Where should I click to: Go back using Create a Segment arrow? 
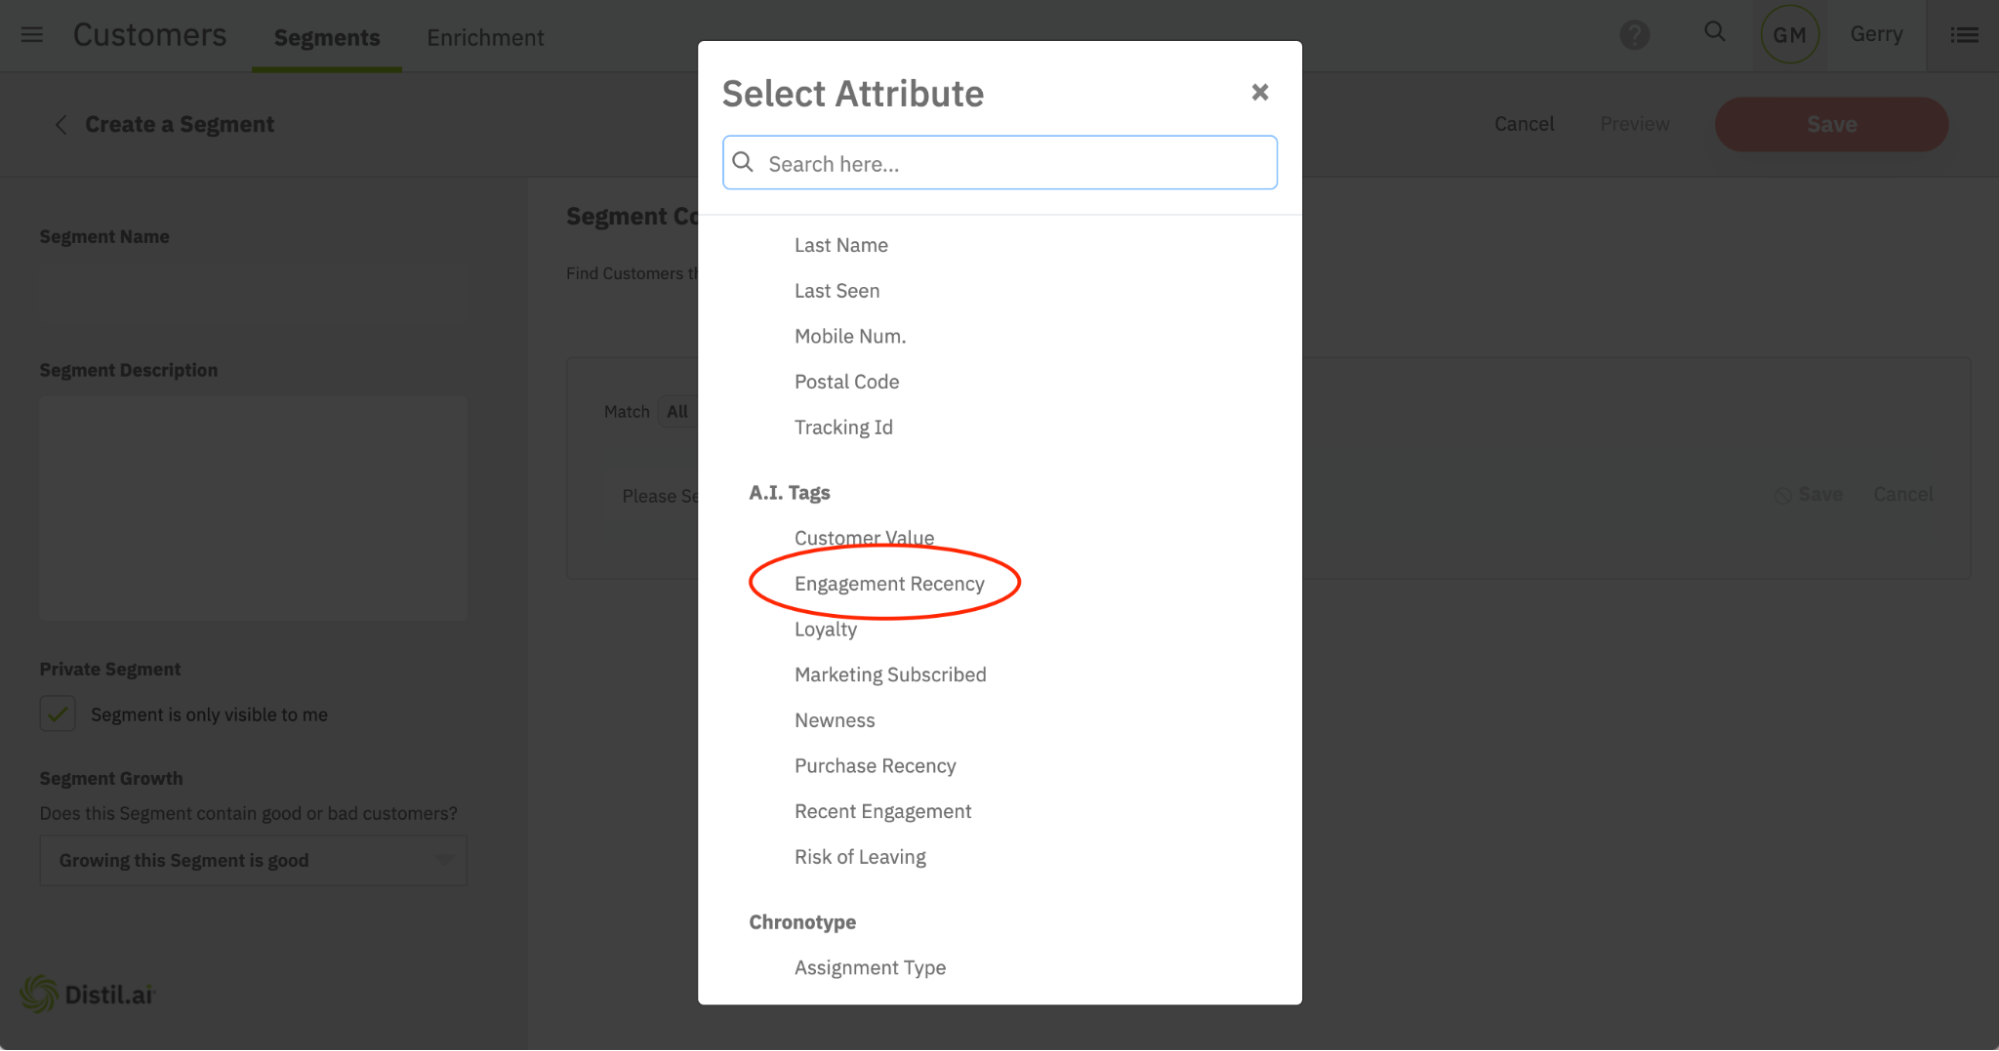(x=61, y=124)
